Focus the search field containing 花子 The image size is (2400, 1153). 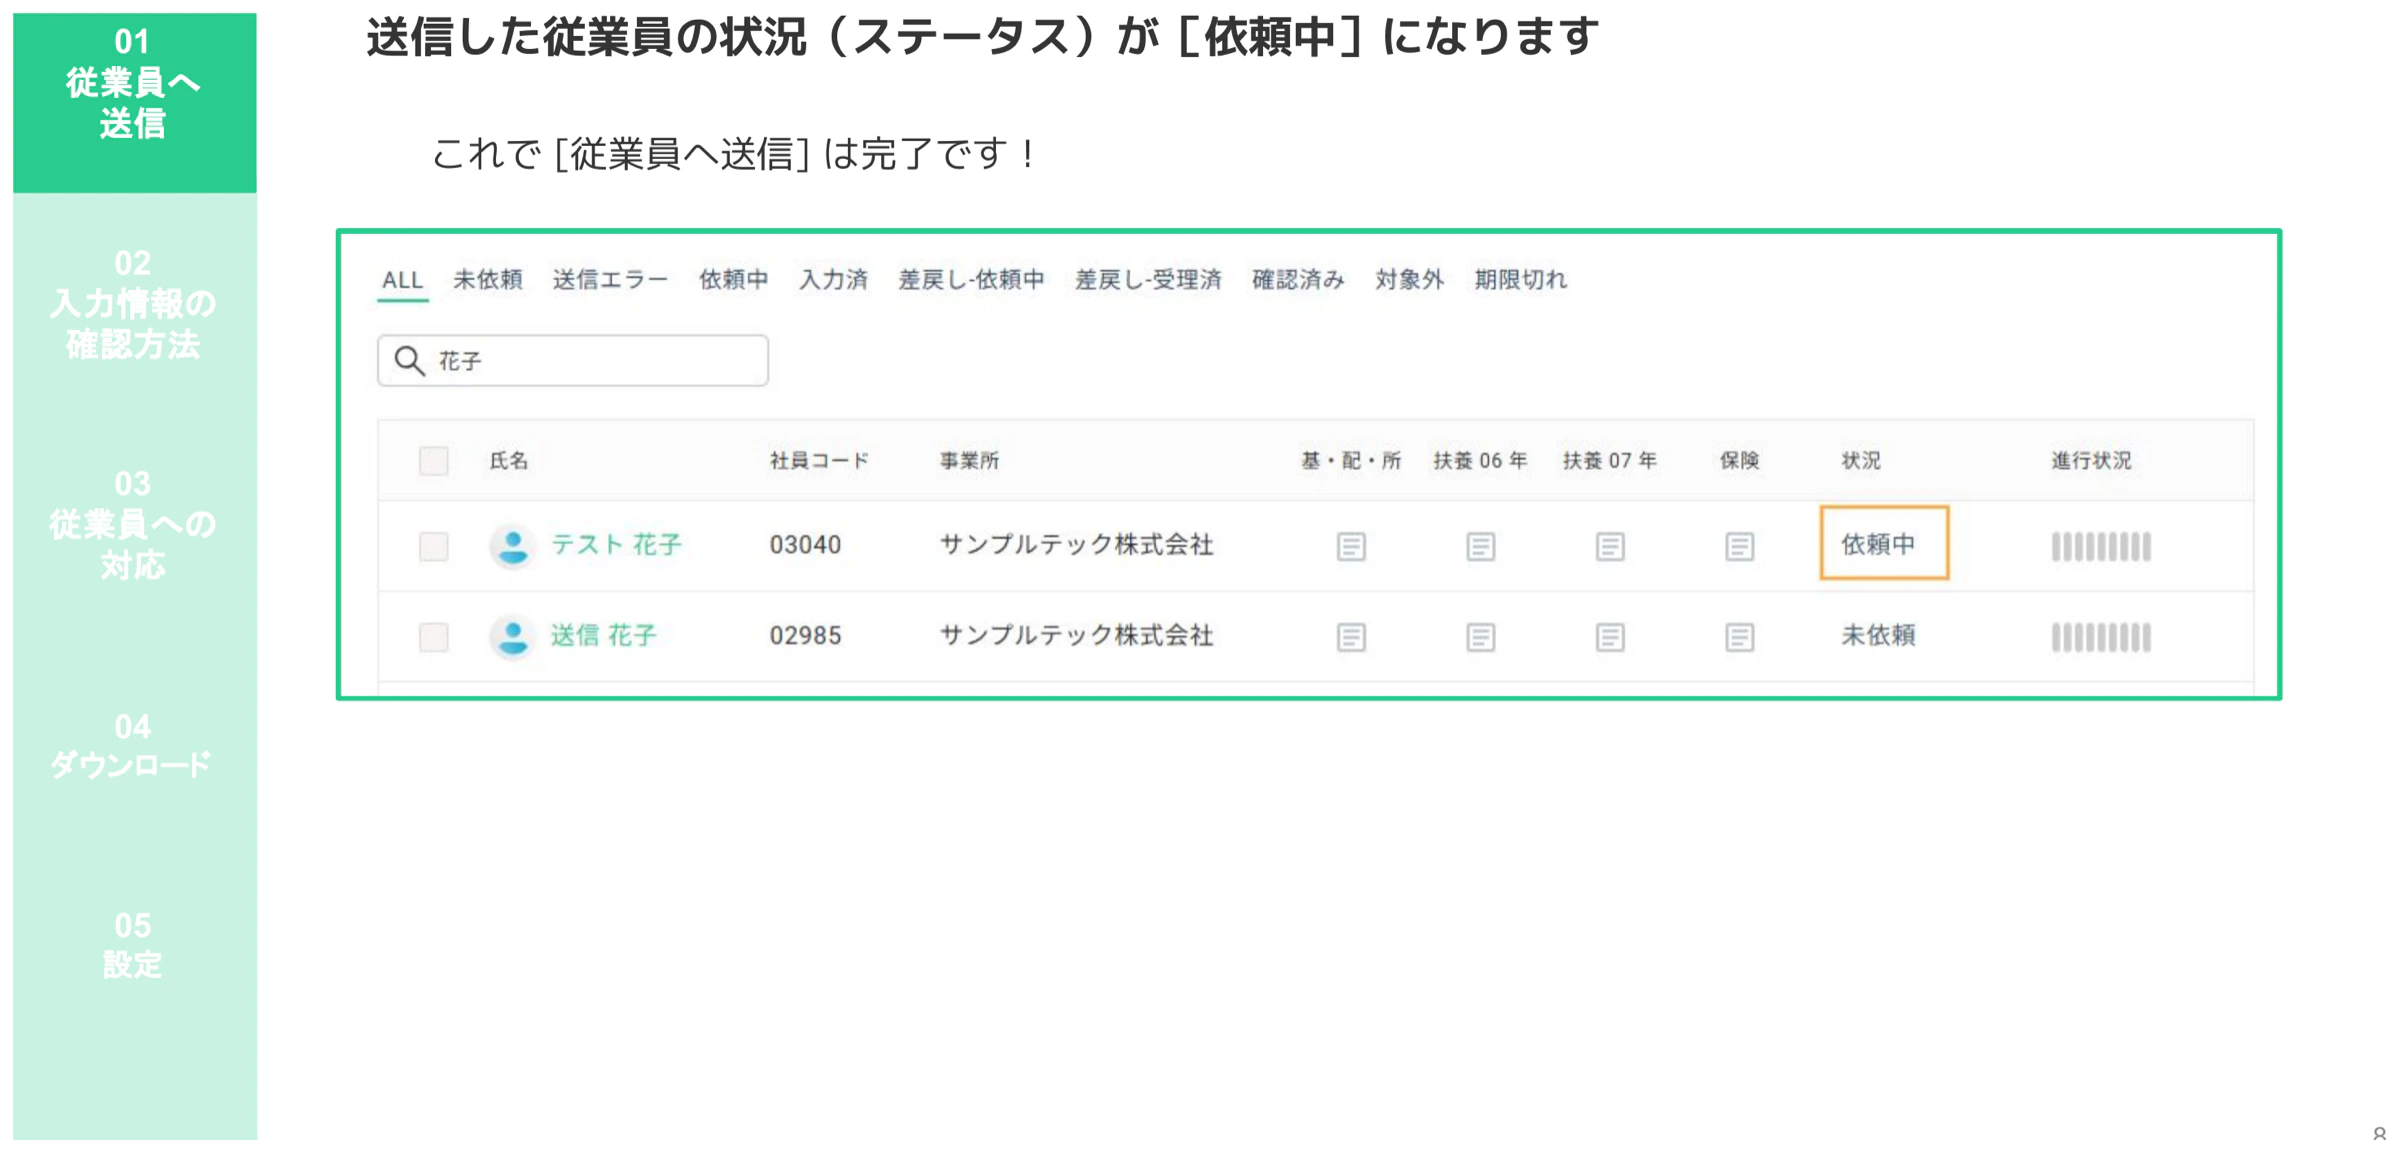click(x=573, y=361)
